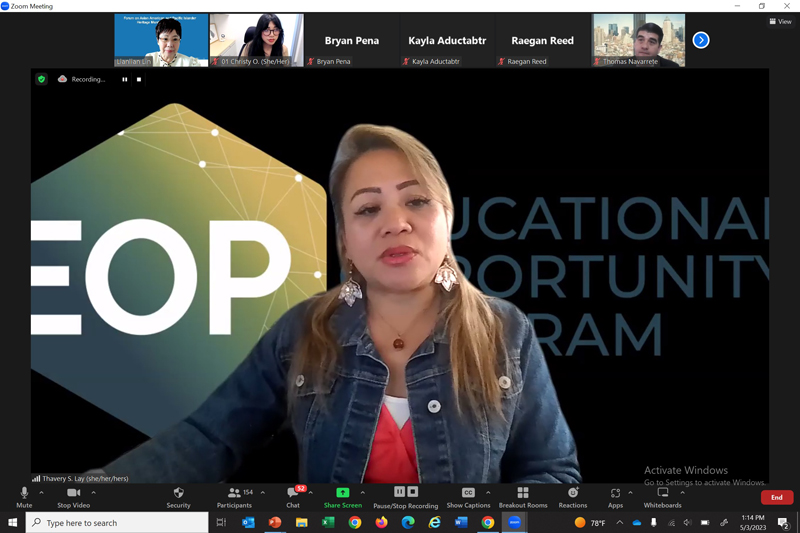Expand share options arrow beside Share Screen
This screenshot has height=533, width=800.
[x=363, y=493]
